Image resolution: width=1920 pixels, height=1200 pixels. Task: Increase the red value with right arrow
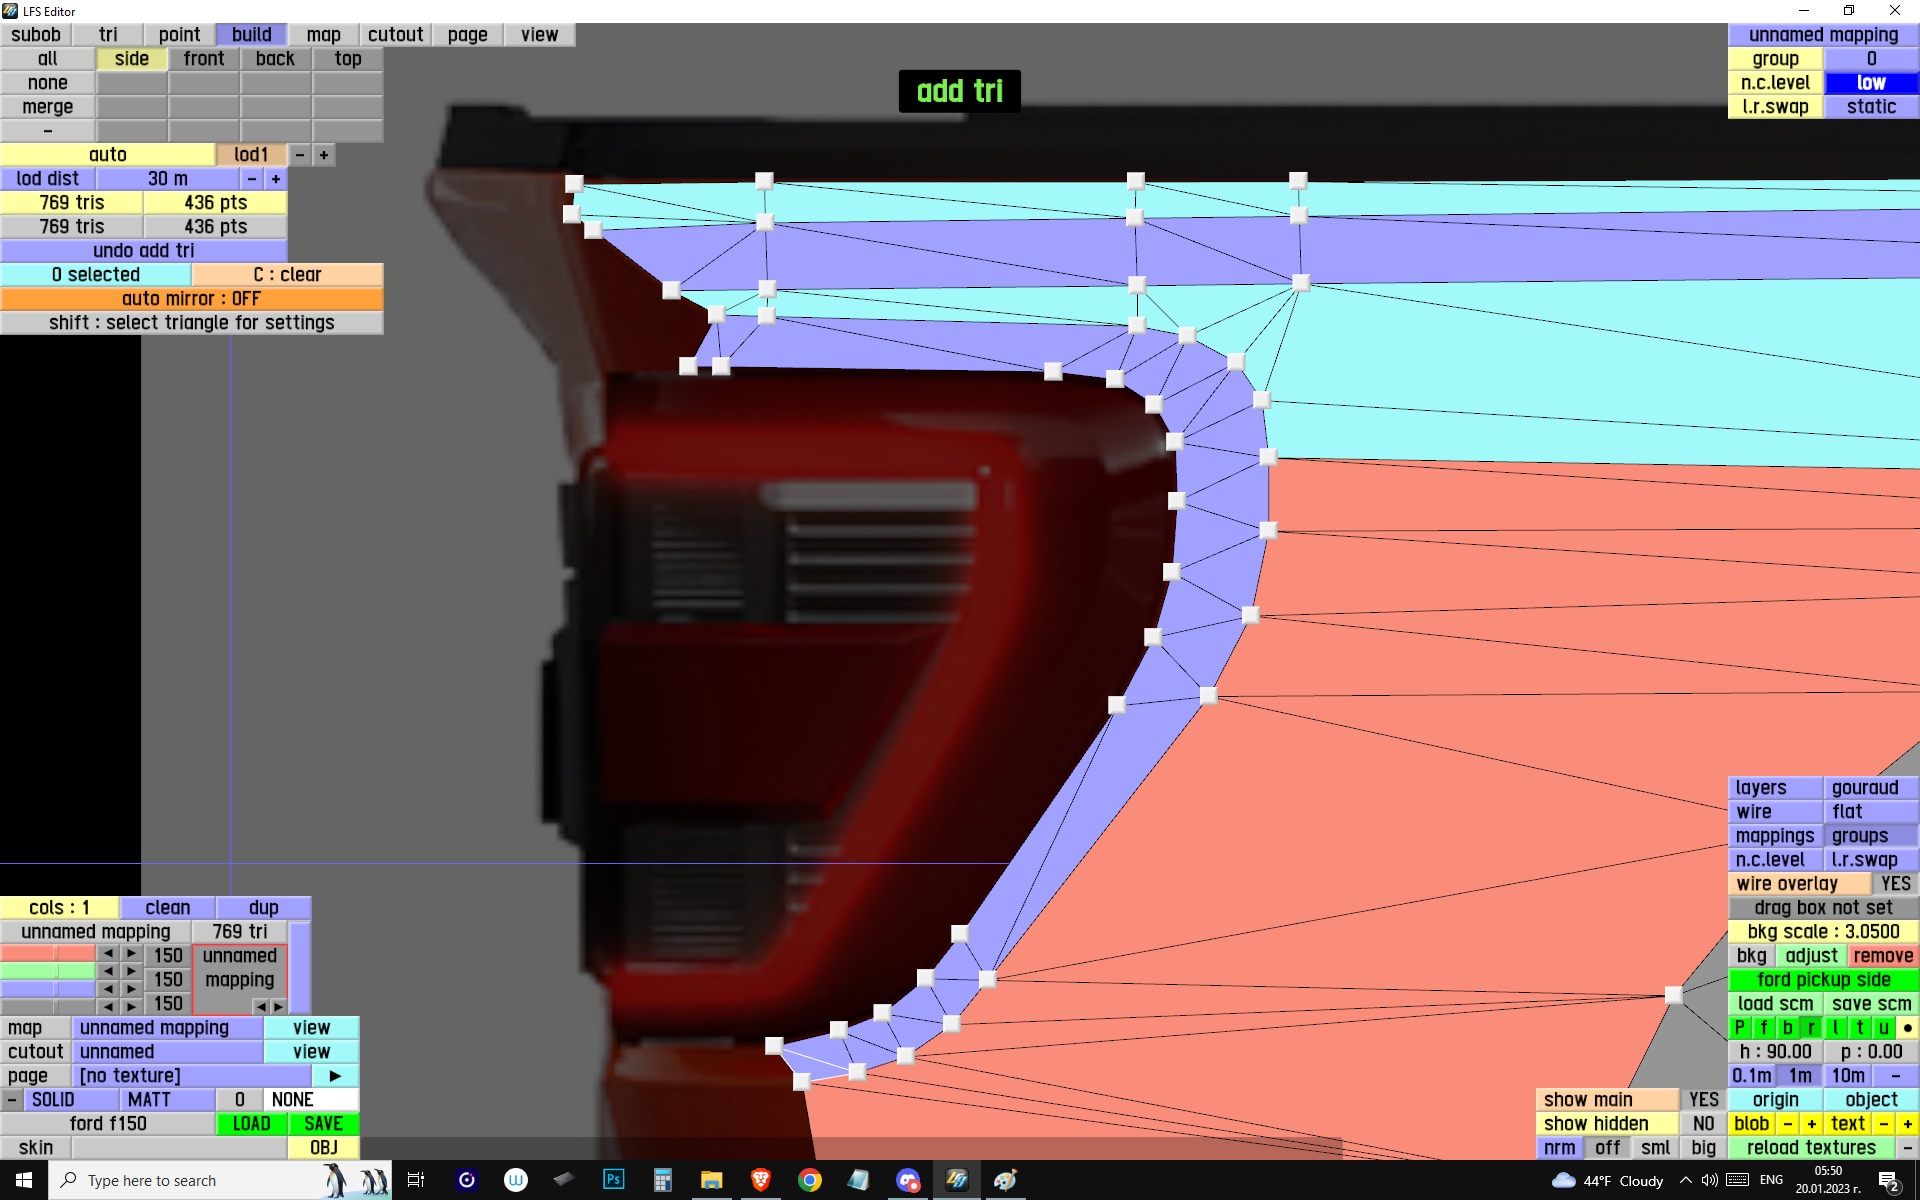pyautogui.click(x=131, y=954)
